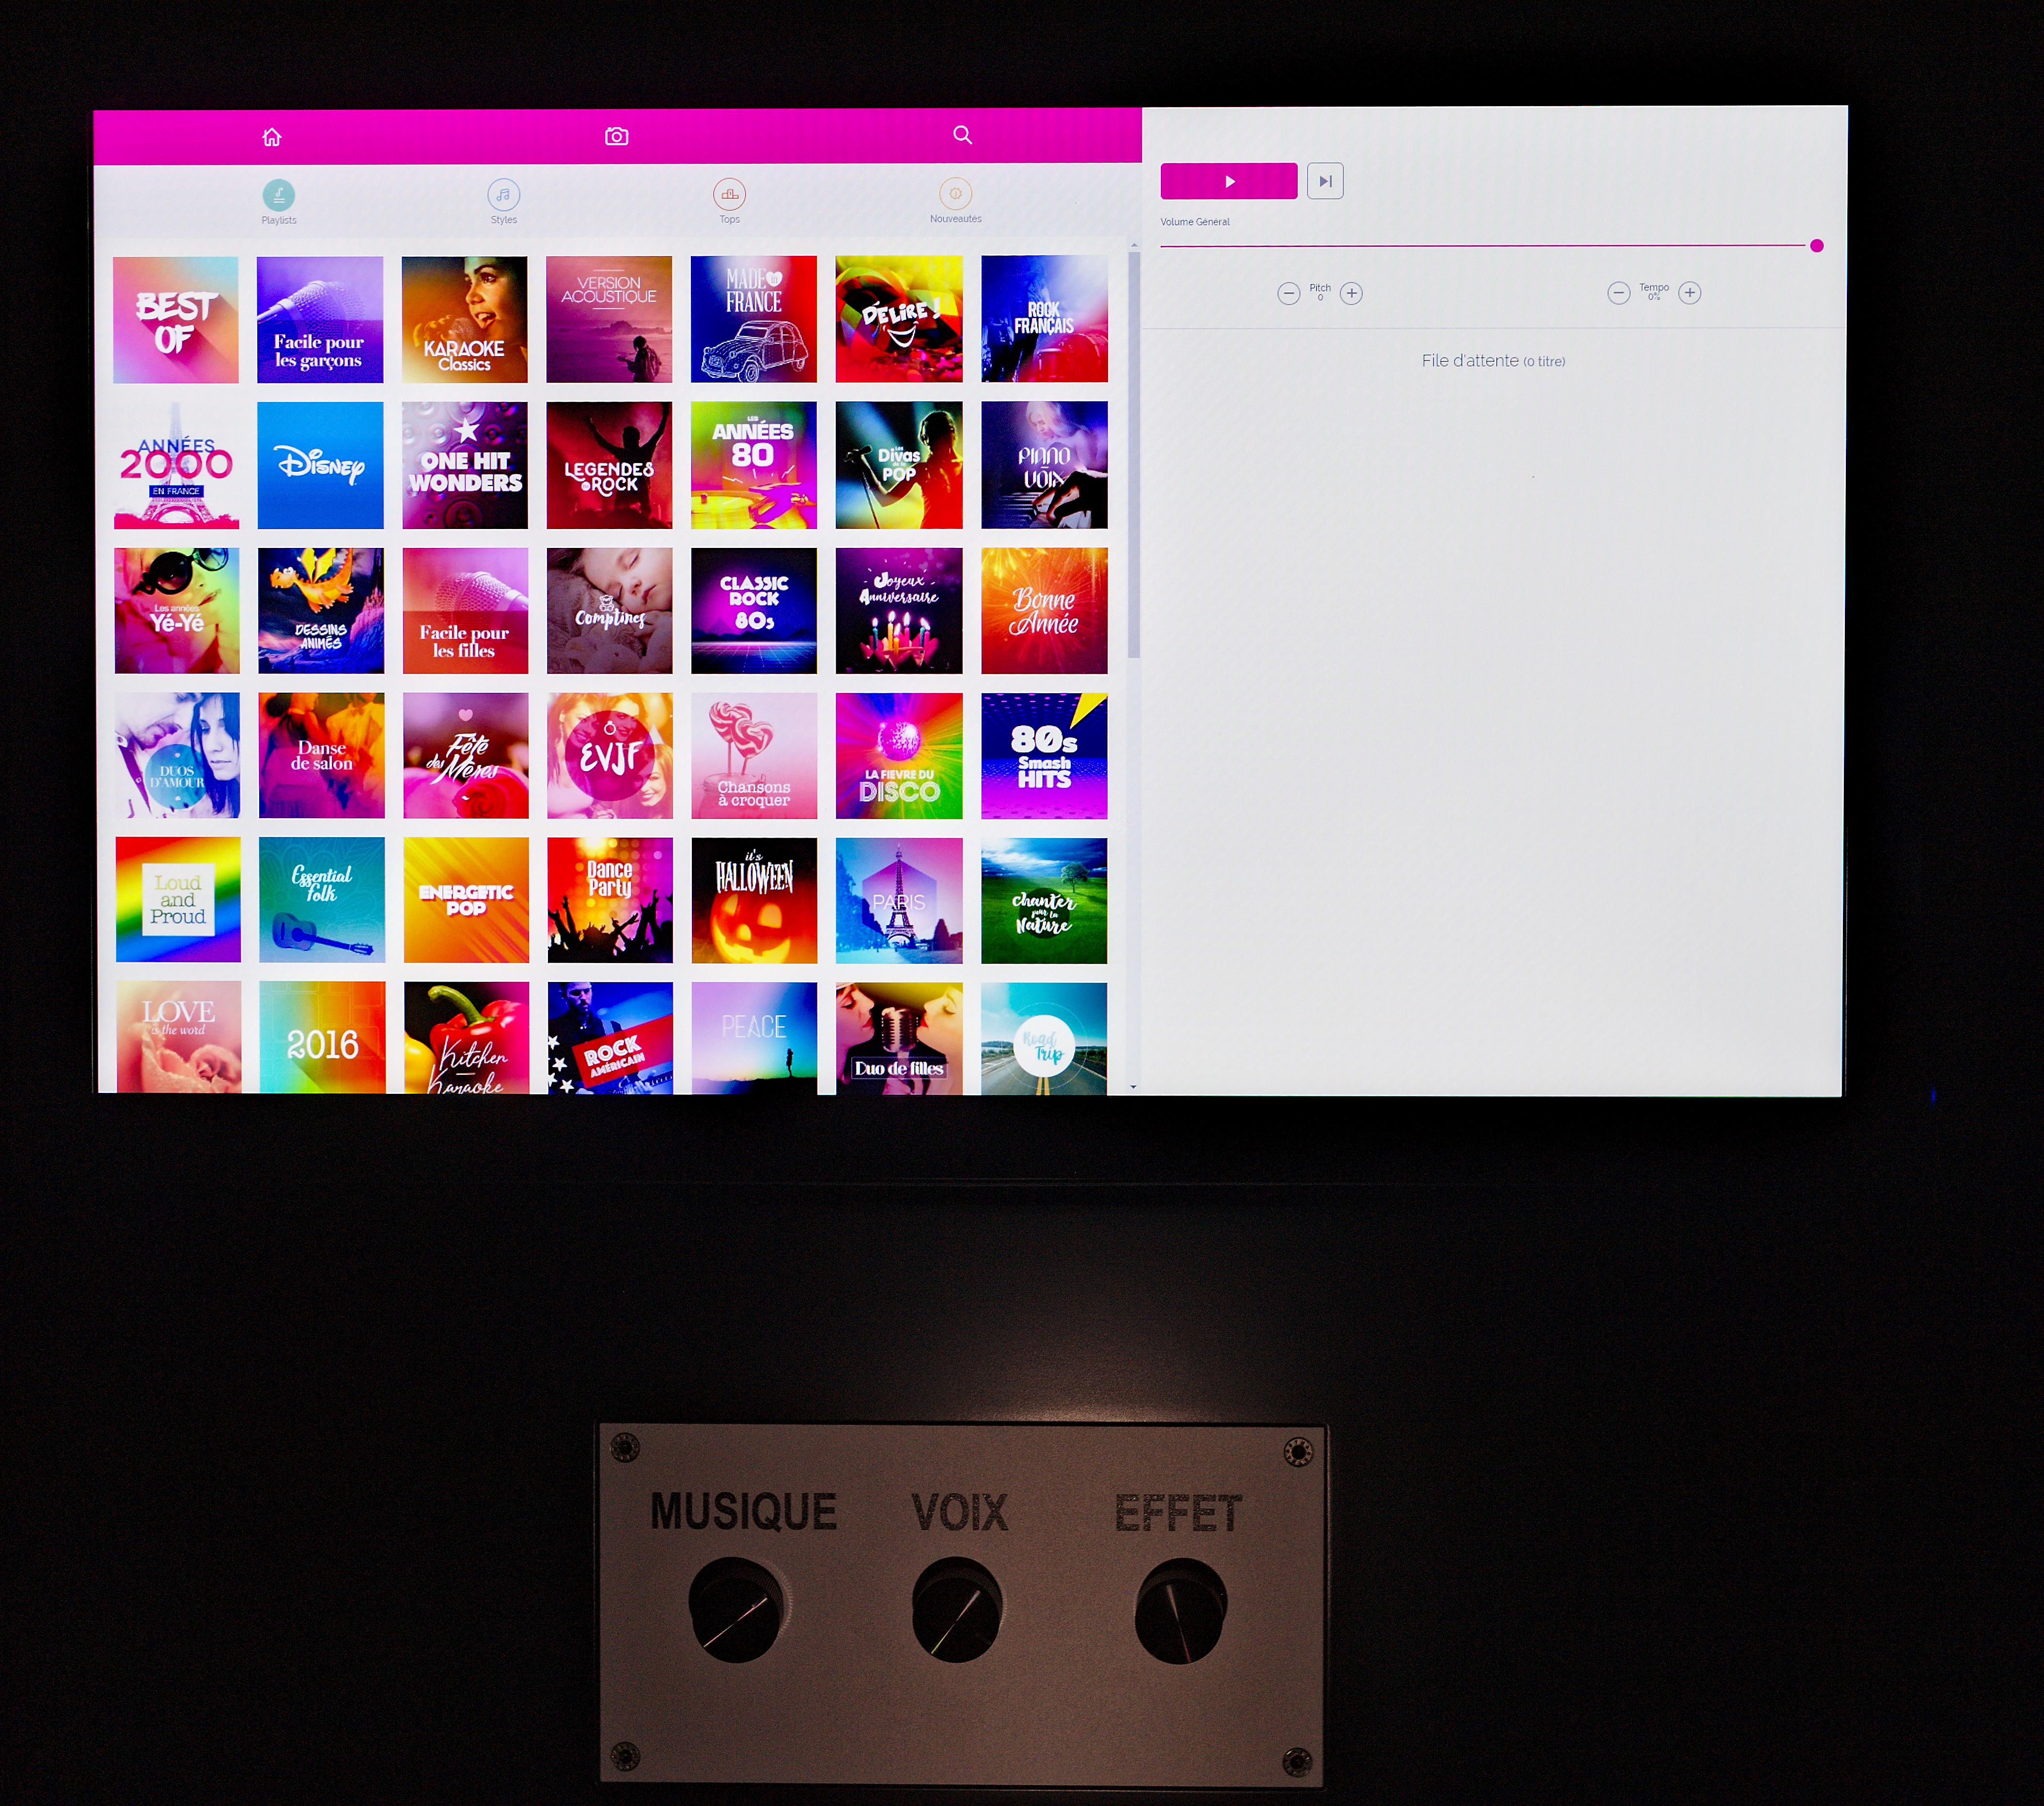Select the 80s Smash Hits playlist
2044x1806 pixels.
[x=1045, y=756]
